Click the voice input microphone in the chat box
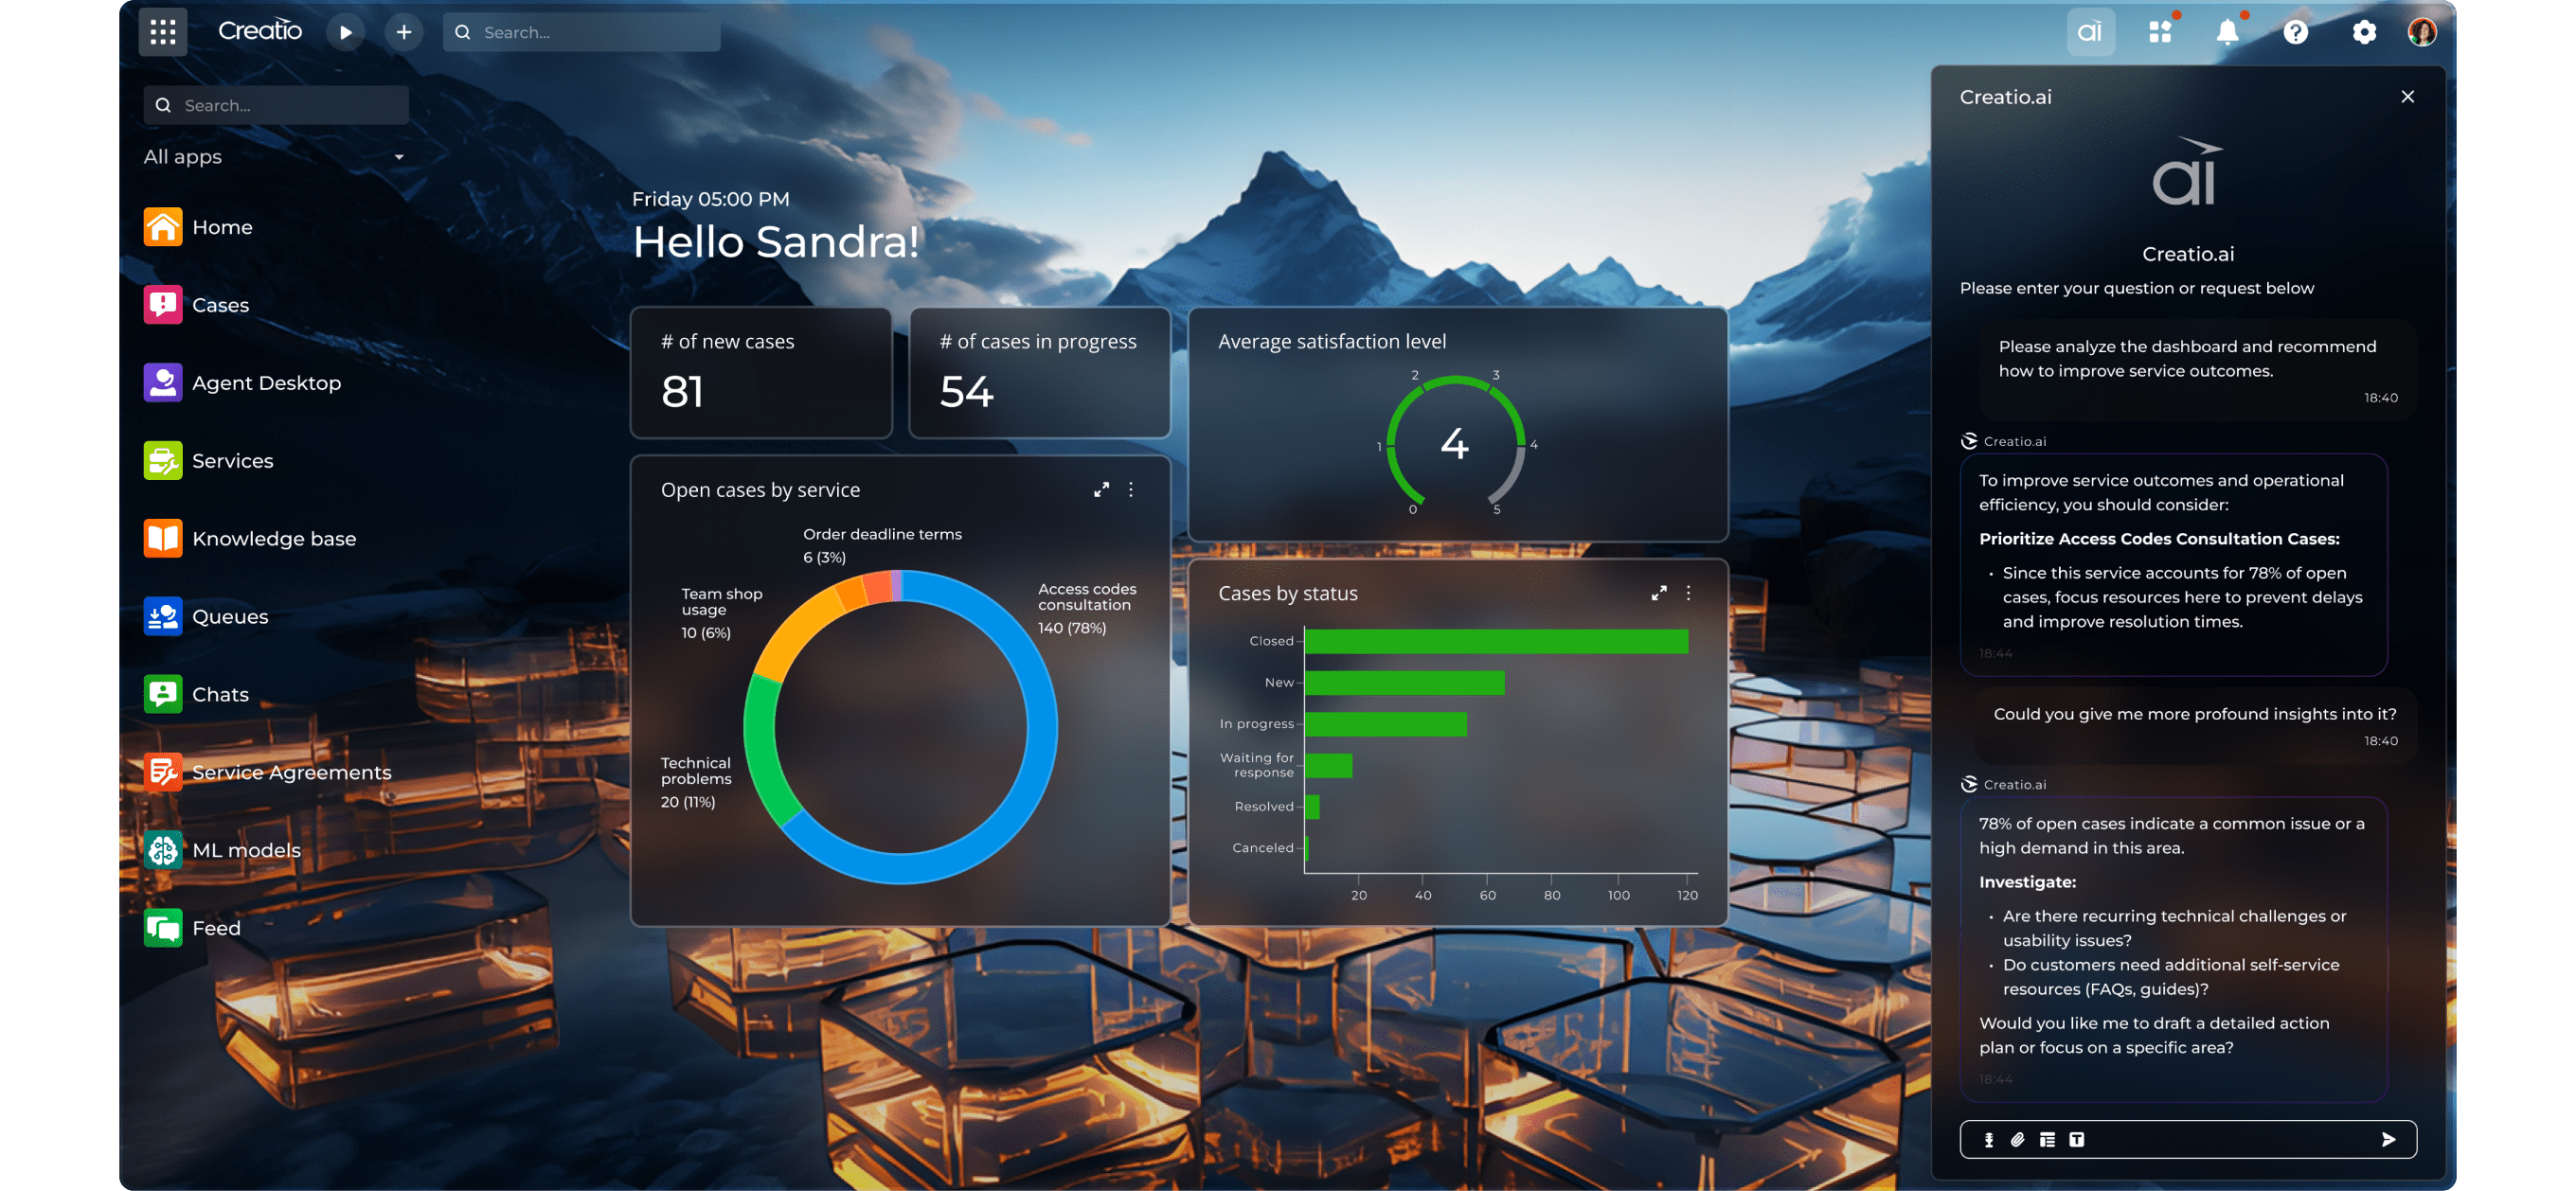 pos(1988,1139)
